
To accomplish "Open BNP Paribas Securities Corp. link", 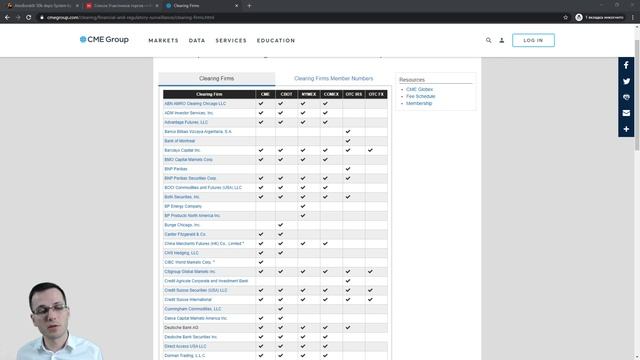I will [190, 178].
